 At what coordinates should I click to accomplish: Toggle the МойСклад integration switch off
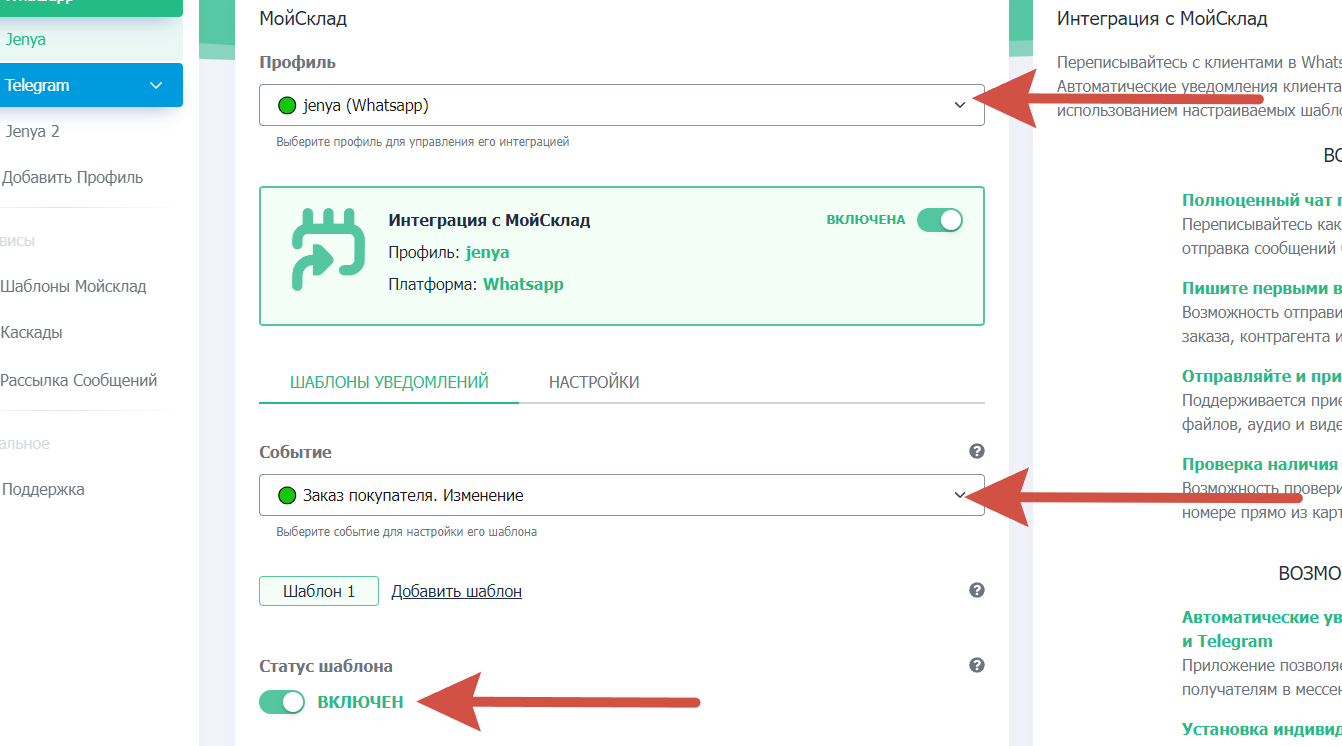pos(939,220)
